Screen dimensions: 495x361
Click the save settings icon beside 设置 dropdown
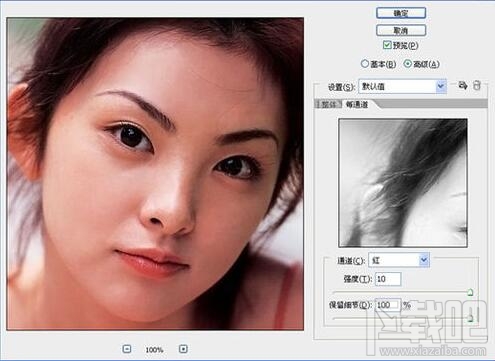[462, 85]
